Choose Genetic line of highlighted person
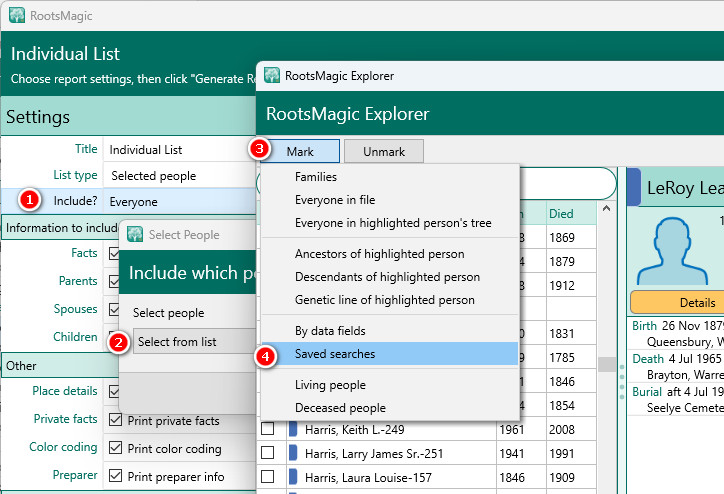The image size is (724, 494). pos(390,300)
